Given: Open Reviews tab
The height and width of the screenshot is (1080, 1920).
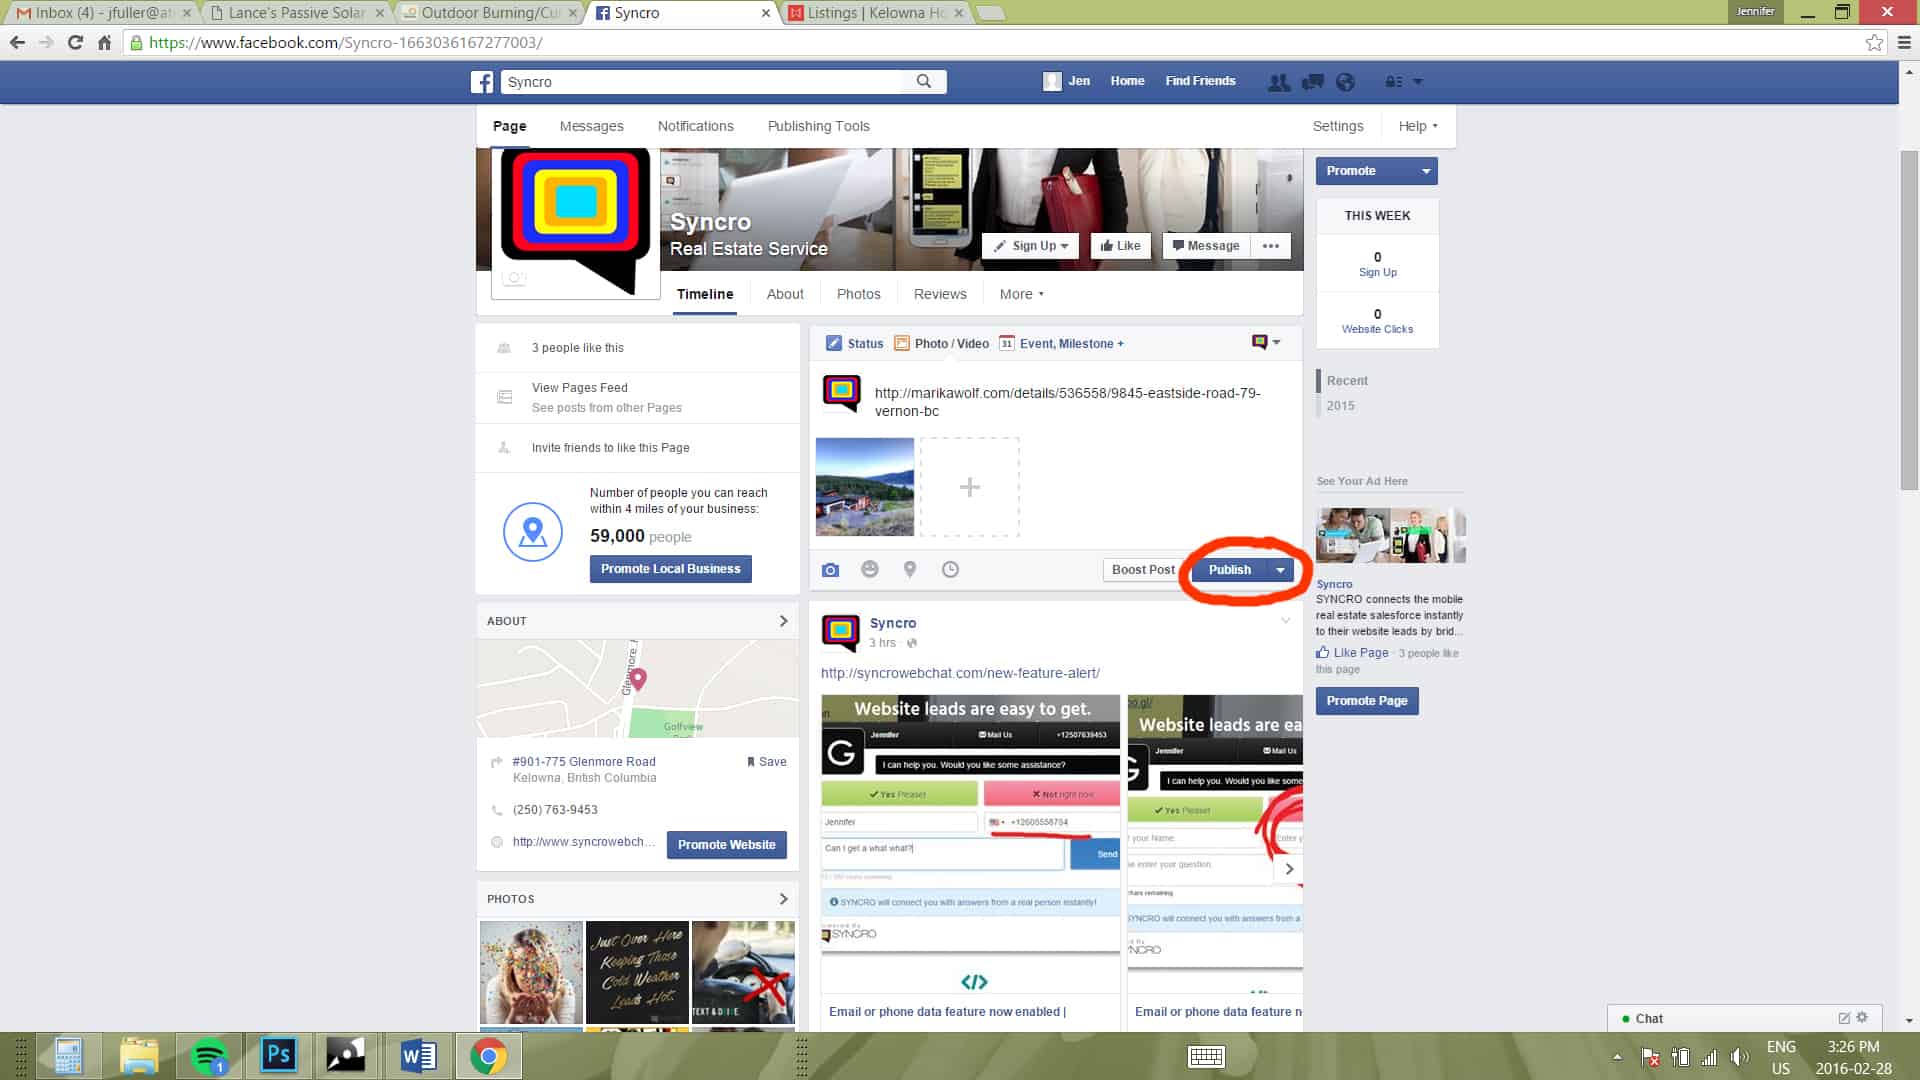Looking at the screenshot, I should pyautogui.click(x=939, y=294).
